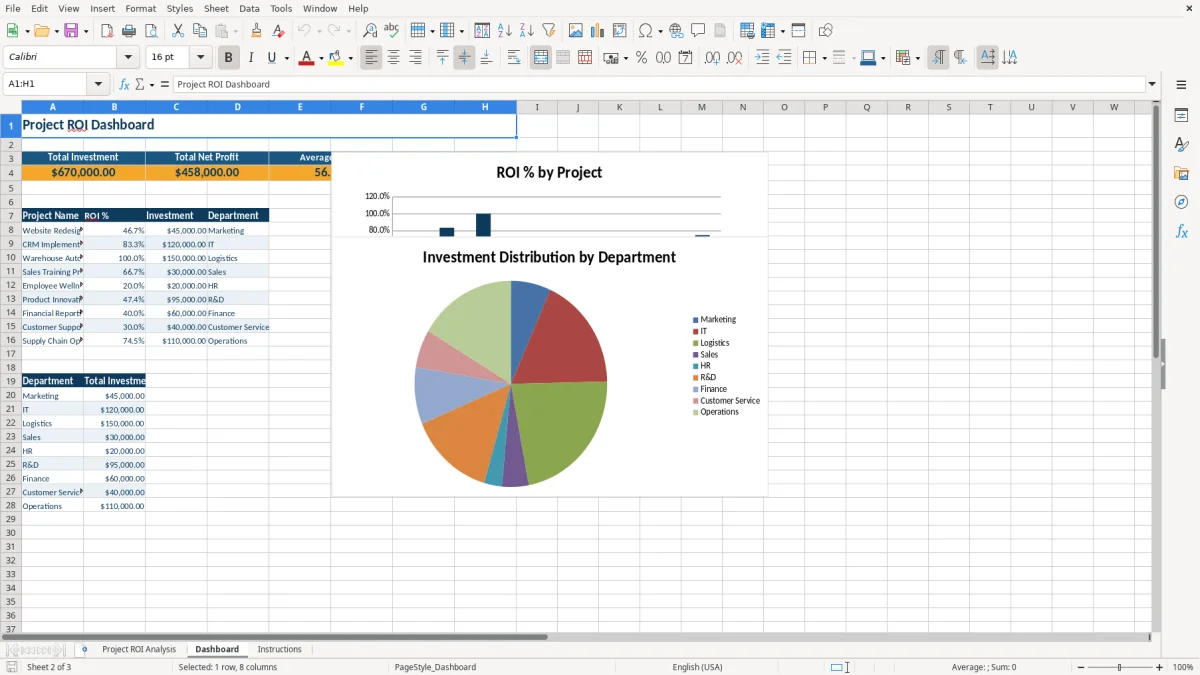Click the Font Color red A swatch
The height and width of the screenshot is (675, 1200).
306,58
